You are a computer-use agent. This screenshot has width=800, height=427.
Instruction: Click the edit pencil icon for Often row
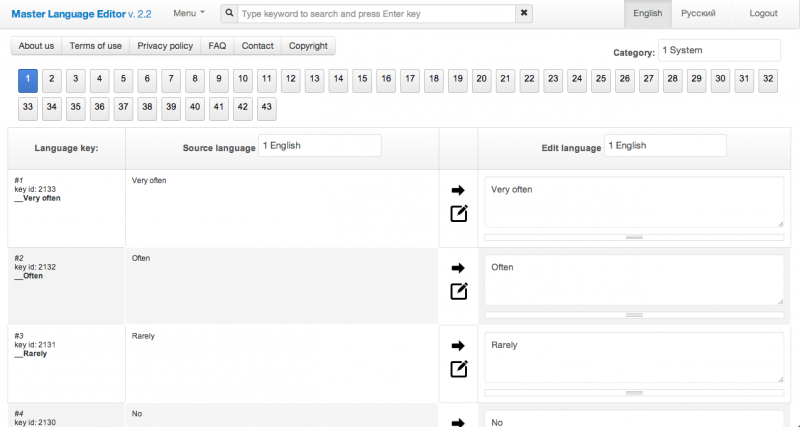point(459,291)
